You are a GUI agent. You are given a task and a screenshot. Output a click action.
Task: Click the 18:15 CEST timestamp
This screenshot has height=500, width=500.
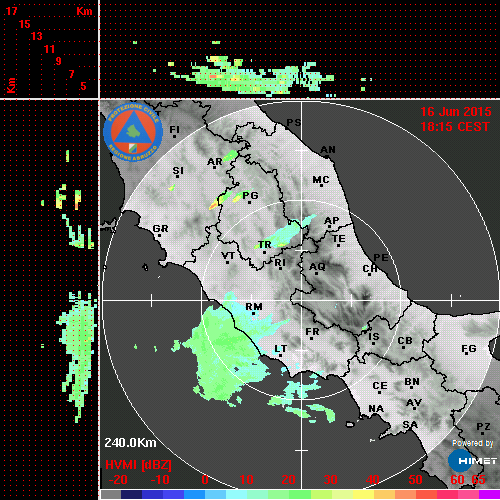[x=455, y=127]
